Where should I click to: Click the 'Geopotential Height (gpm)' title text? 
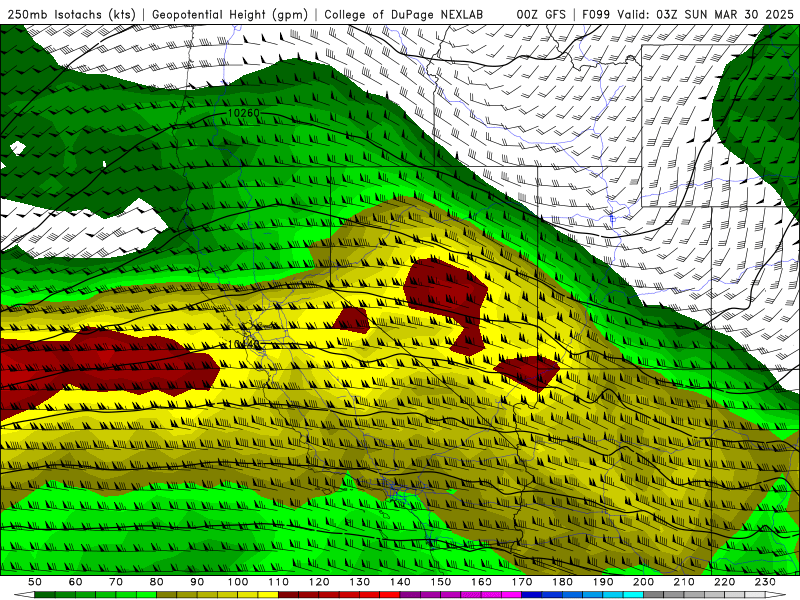[230, 15]
